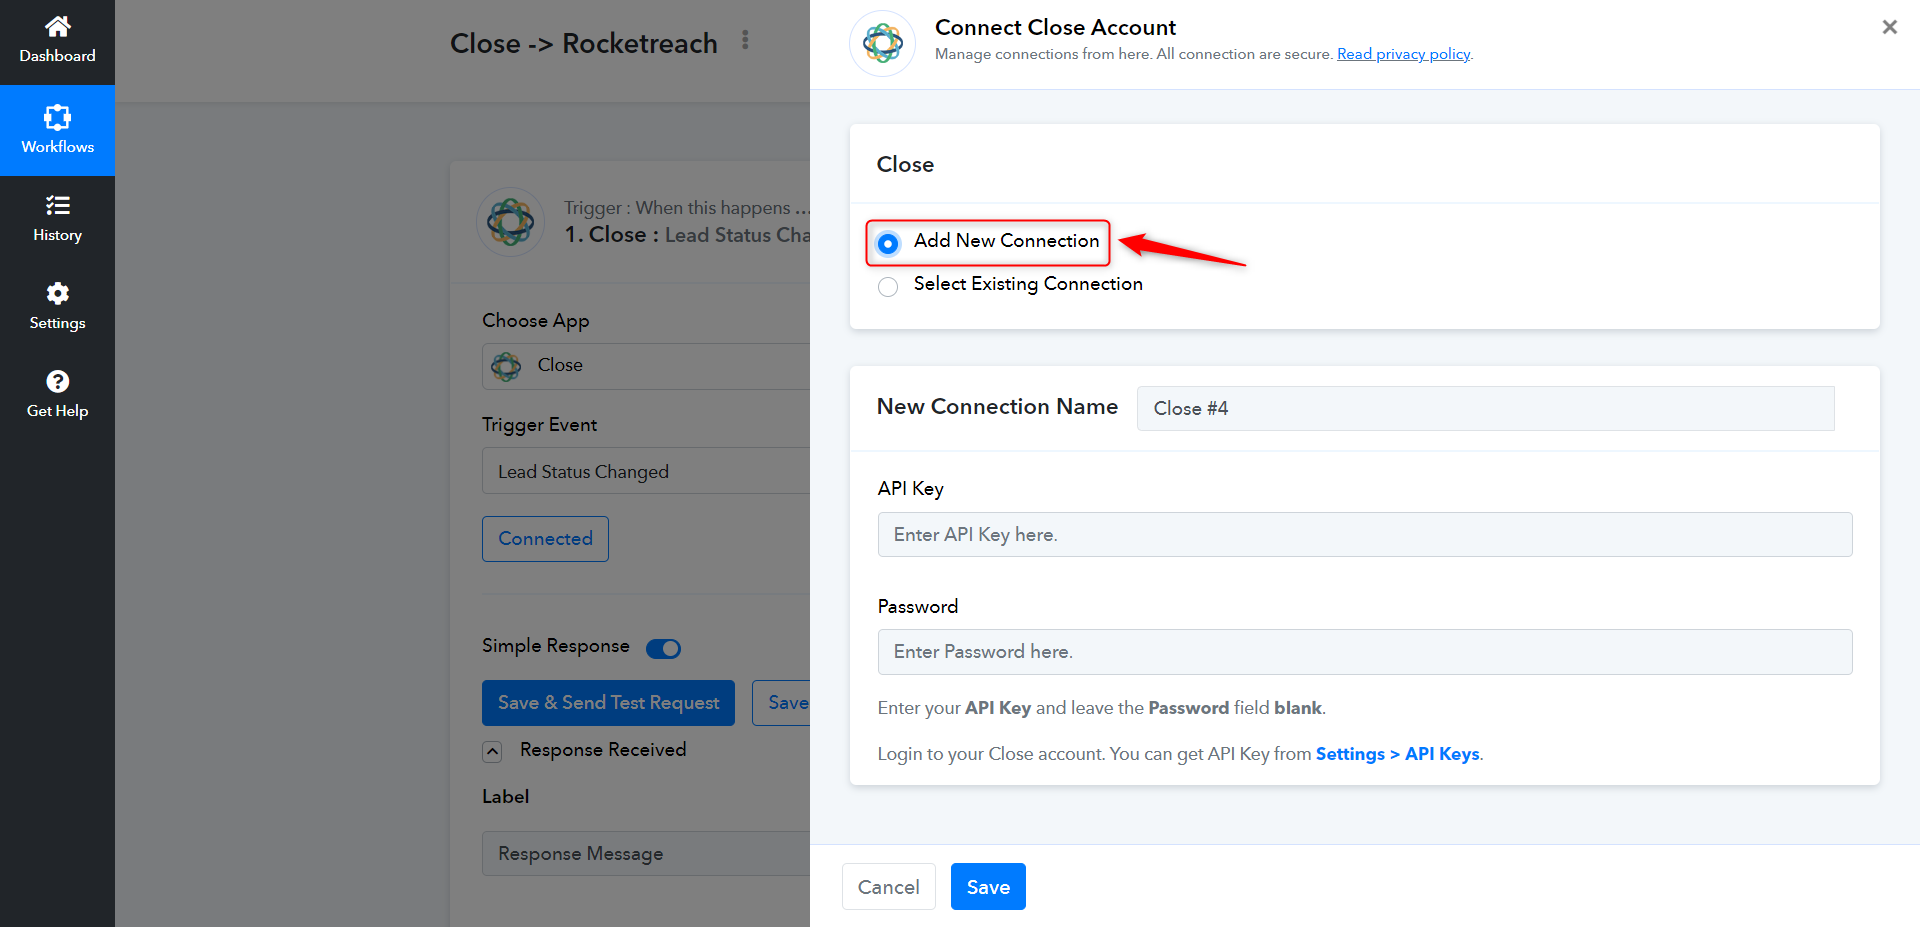Open the Settings gear icon
The width and height of the screenshot is (1920, 927).
coord(57,293)
